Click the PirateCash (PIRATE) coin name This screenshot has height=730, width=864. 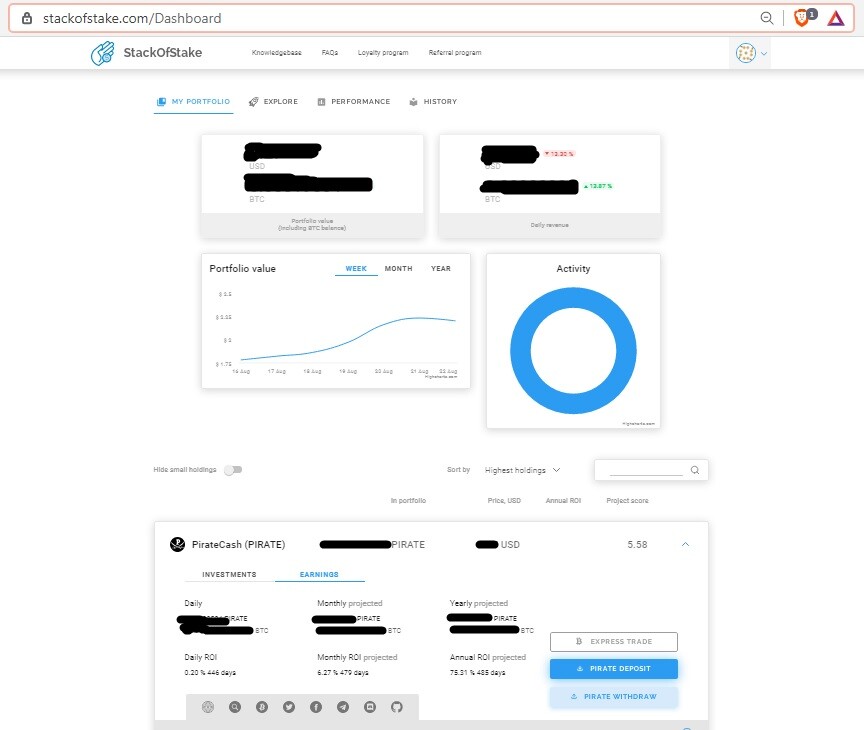(239, 544)
